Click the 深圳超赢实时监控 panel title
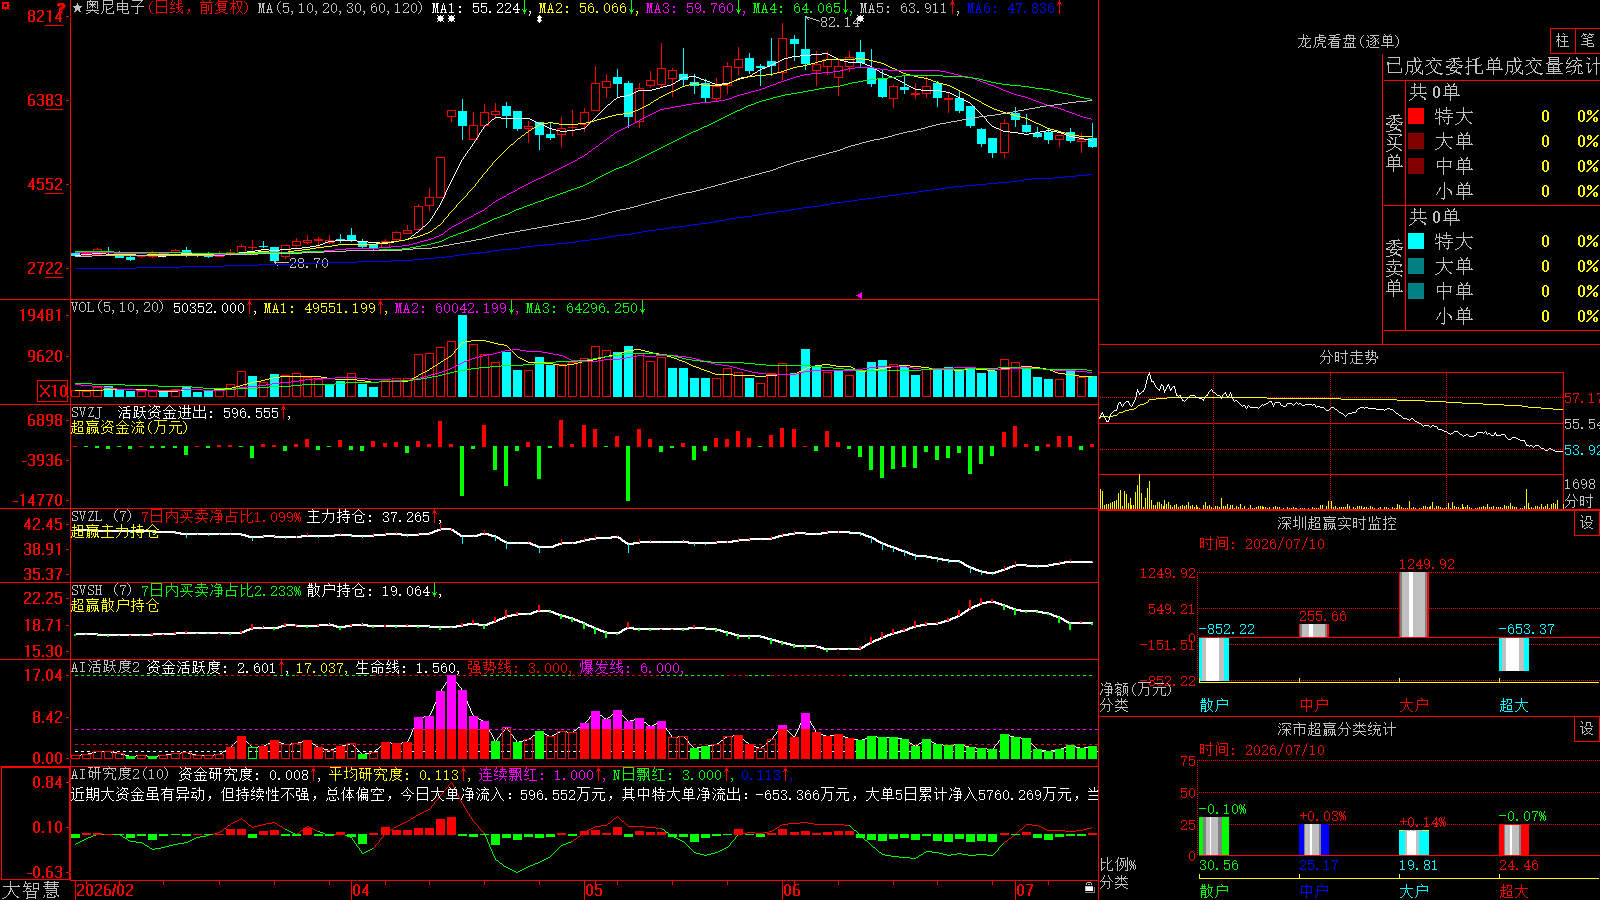The image size is (1600, 900). [1337, 523]
